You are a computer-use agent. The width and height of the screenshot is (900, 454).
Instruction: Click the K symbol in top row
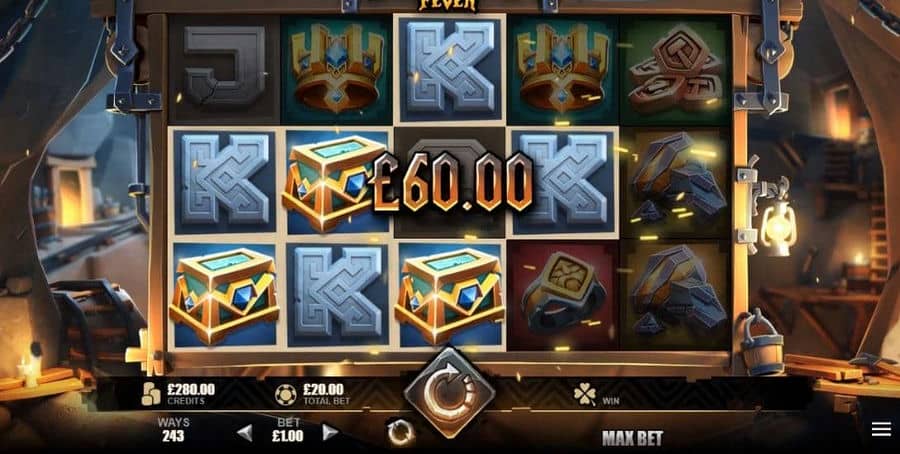click(449, 69)
